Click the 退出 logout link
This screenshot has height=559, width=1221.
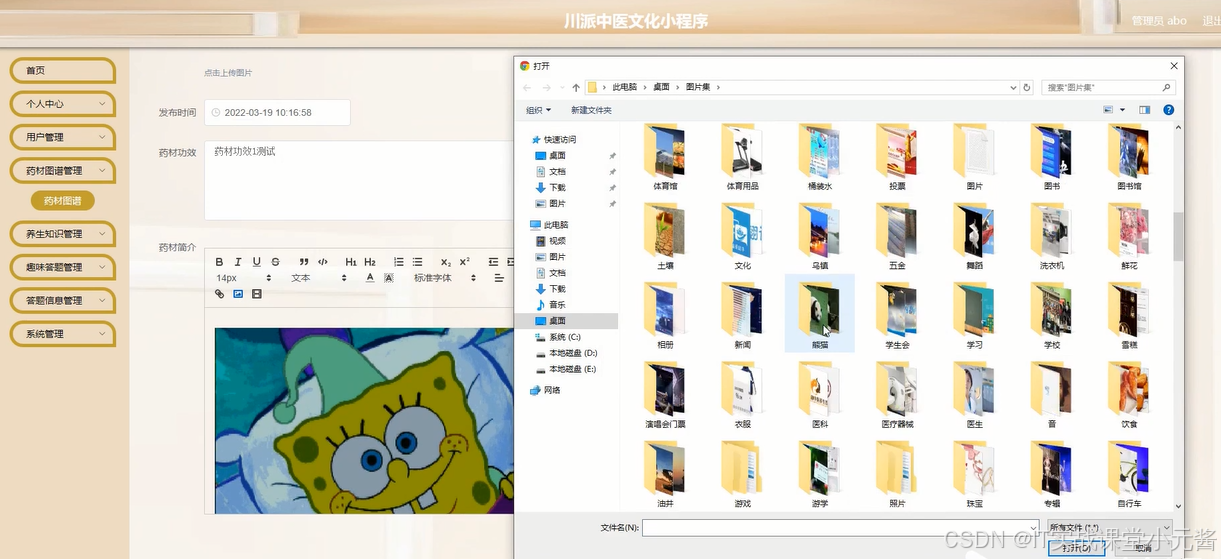point(1211,21)
